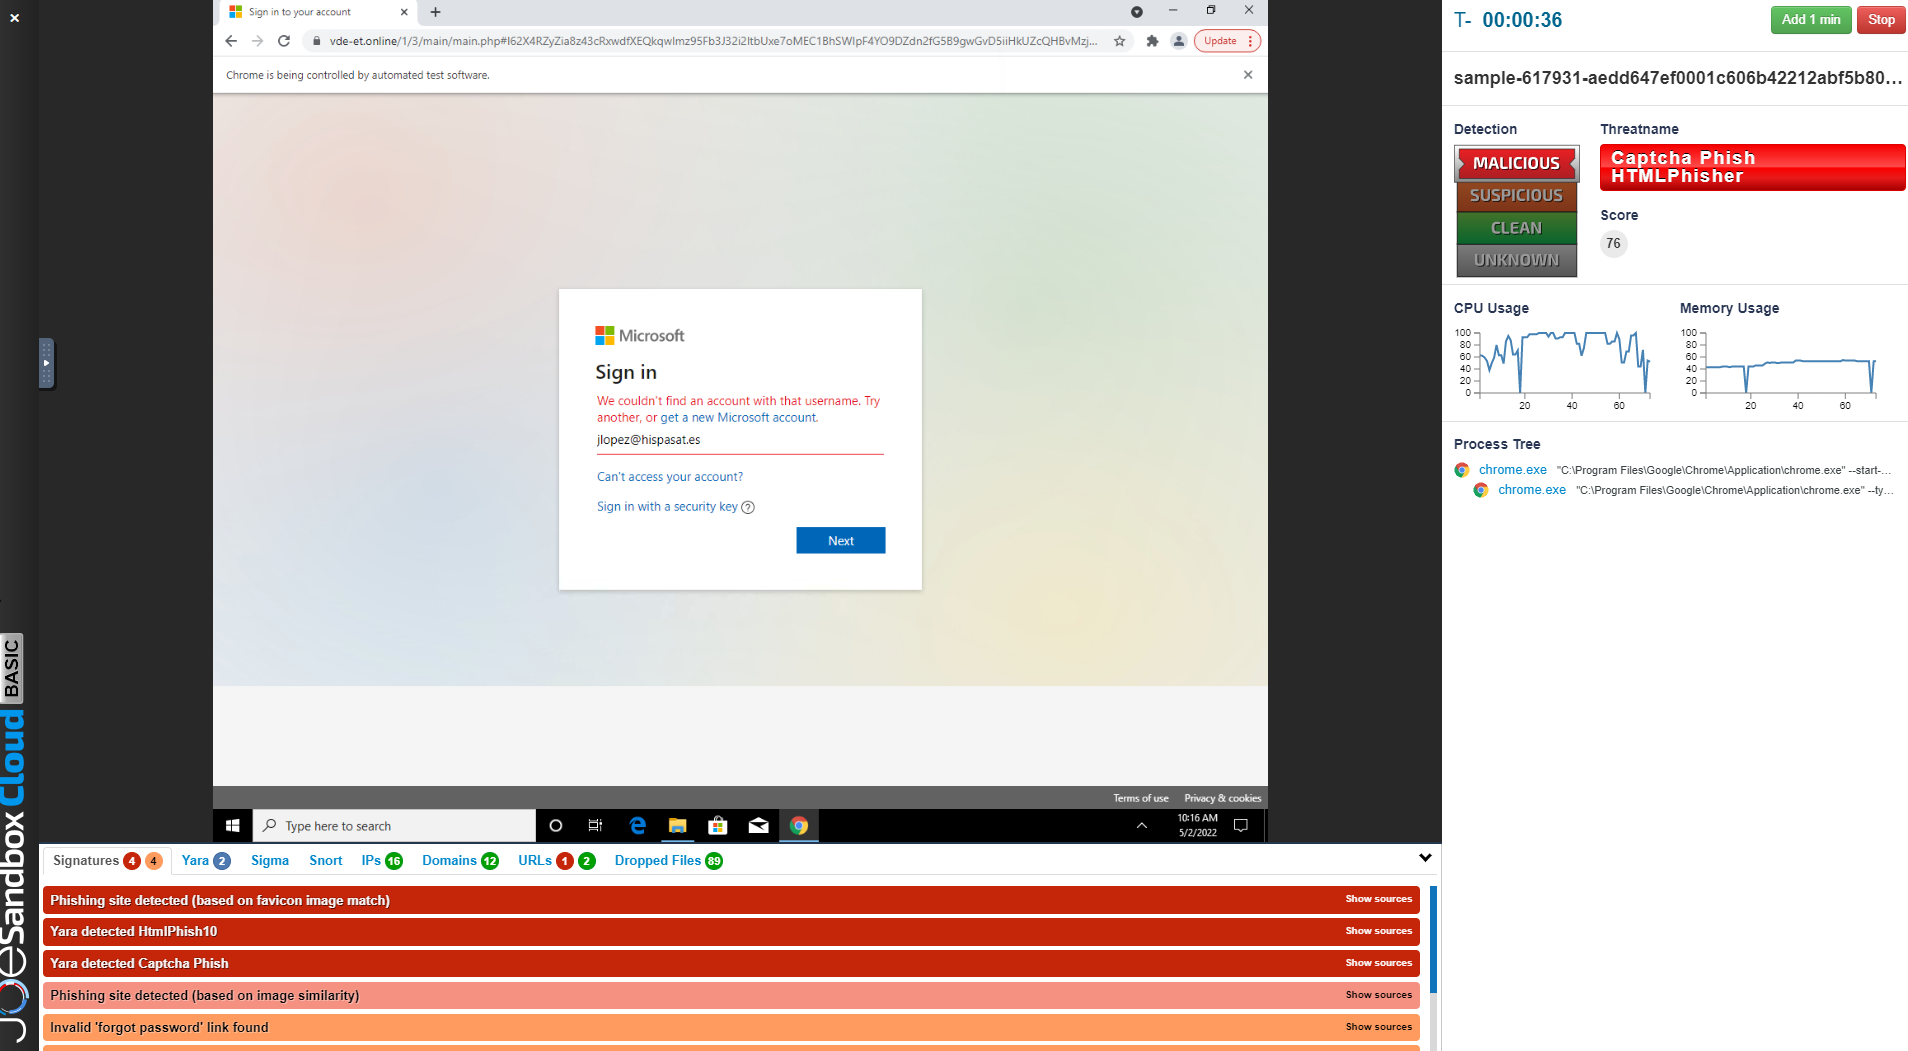Click the vde-et.online address bar
Image resolution: width=1908 pixels, height=1051 pixels.
coord(713,41)
